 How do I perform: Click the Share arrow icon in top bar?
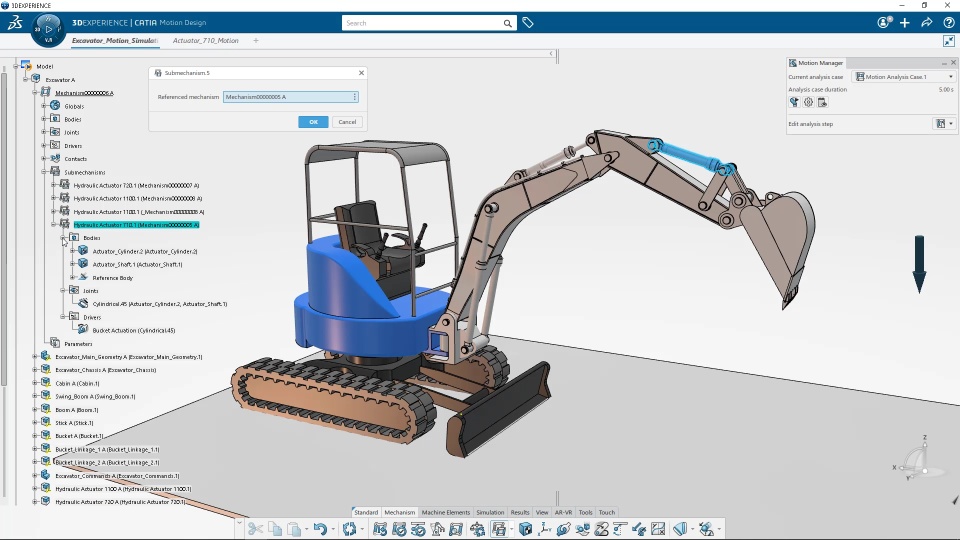click(x=927, y=23)
